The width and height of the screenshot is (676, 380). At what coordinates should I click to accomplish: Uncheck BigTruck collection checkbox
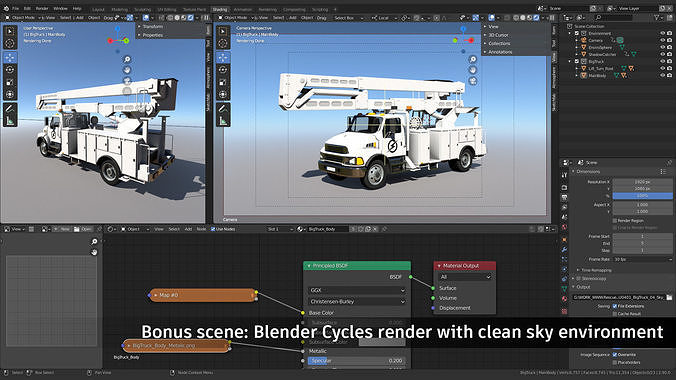[x=576, y=61]
